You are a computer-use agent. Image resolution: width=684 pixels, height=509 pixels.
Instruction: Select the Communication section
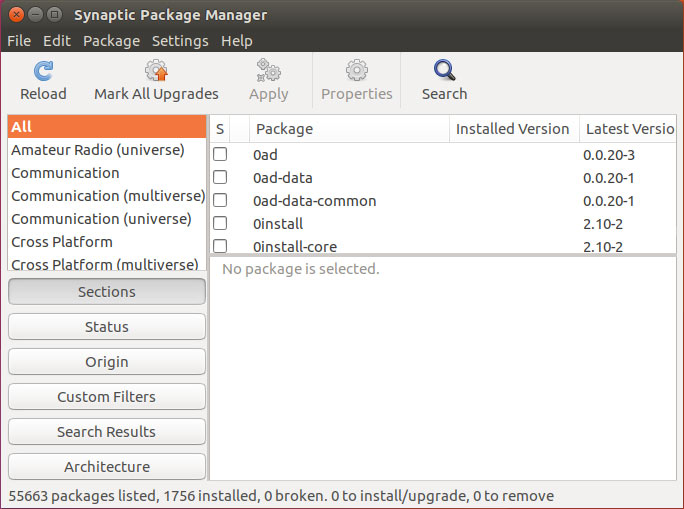point(107,173)
